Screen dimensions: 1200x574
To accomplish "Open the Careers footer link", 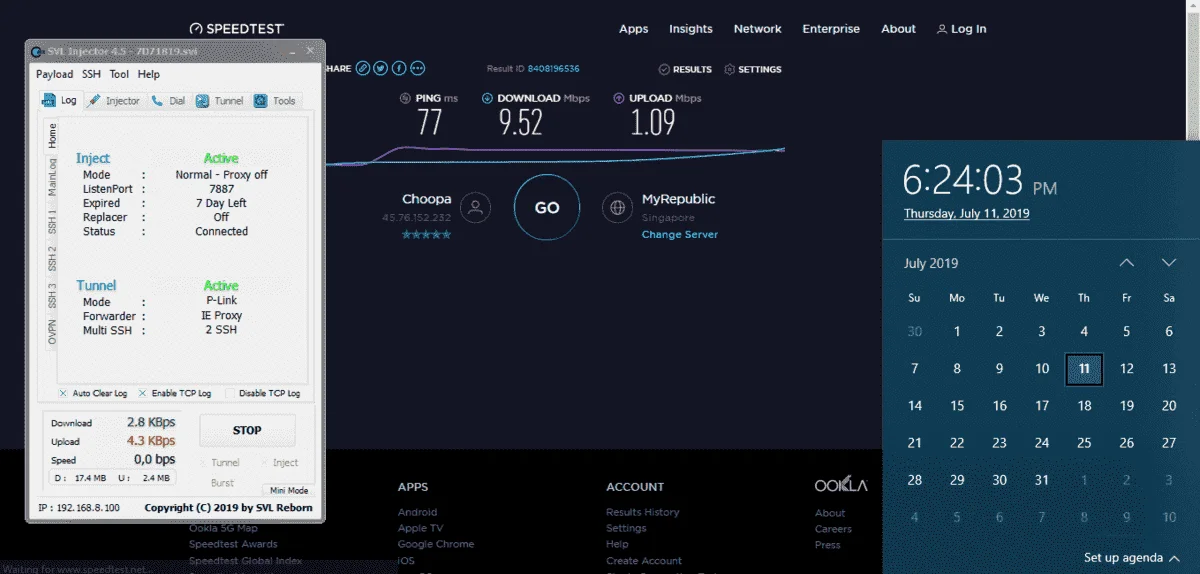I will (x=833, y=529).
